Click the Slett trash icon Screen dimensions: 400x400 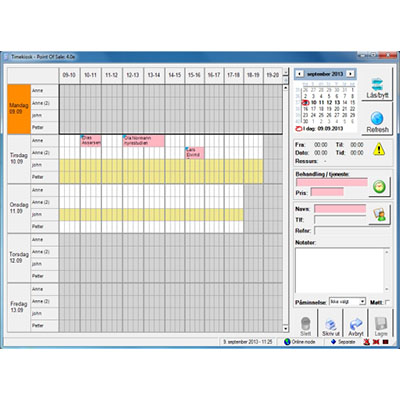pos(305,323)
